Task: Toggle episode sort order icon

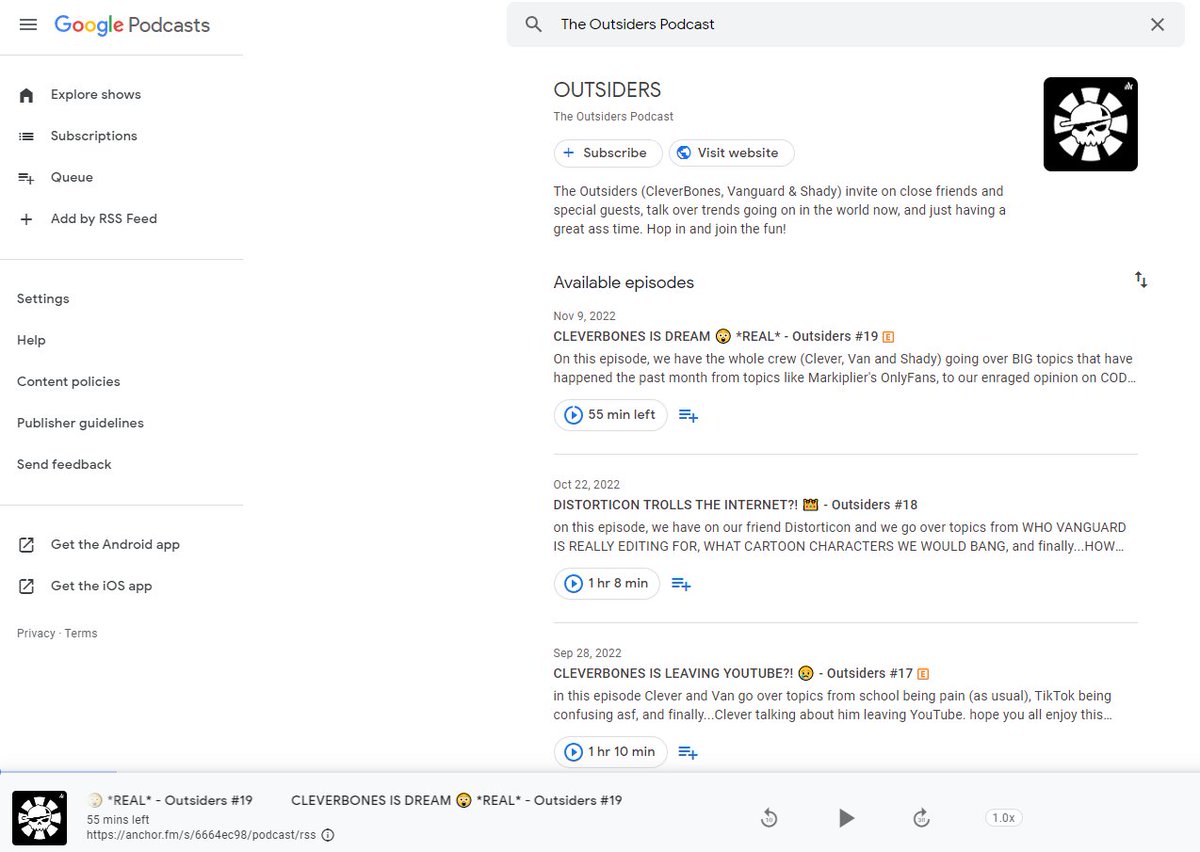Action: (1141, 280)
